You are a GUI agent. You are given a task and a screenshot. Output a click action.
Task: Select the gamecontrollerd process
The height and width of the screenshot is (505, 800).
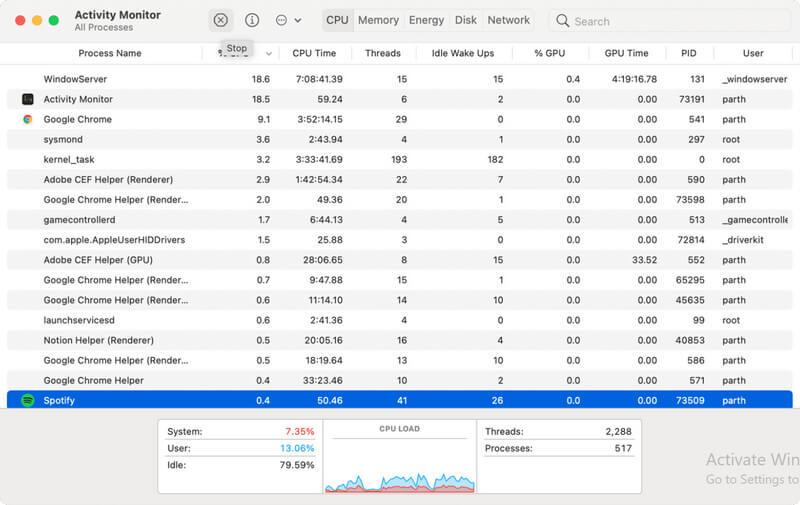(x=399, y=220)
